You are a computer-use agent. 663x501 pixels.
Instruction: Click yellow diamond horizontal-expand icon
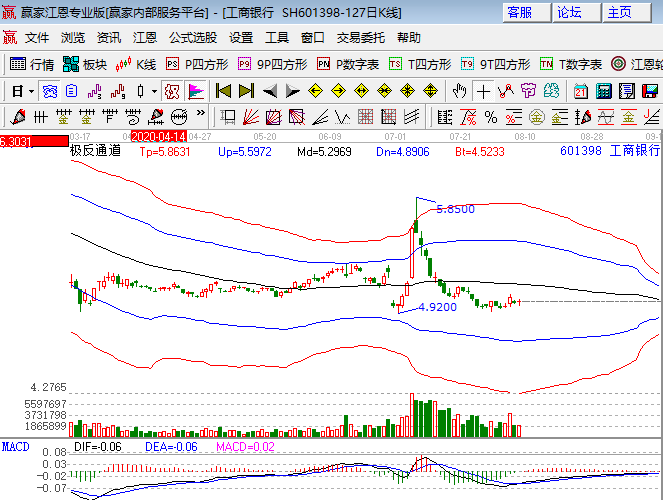tap(362, 91)
